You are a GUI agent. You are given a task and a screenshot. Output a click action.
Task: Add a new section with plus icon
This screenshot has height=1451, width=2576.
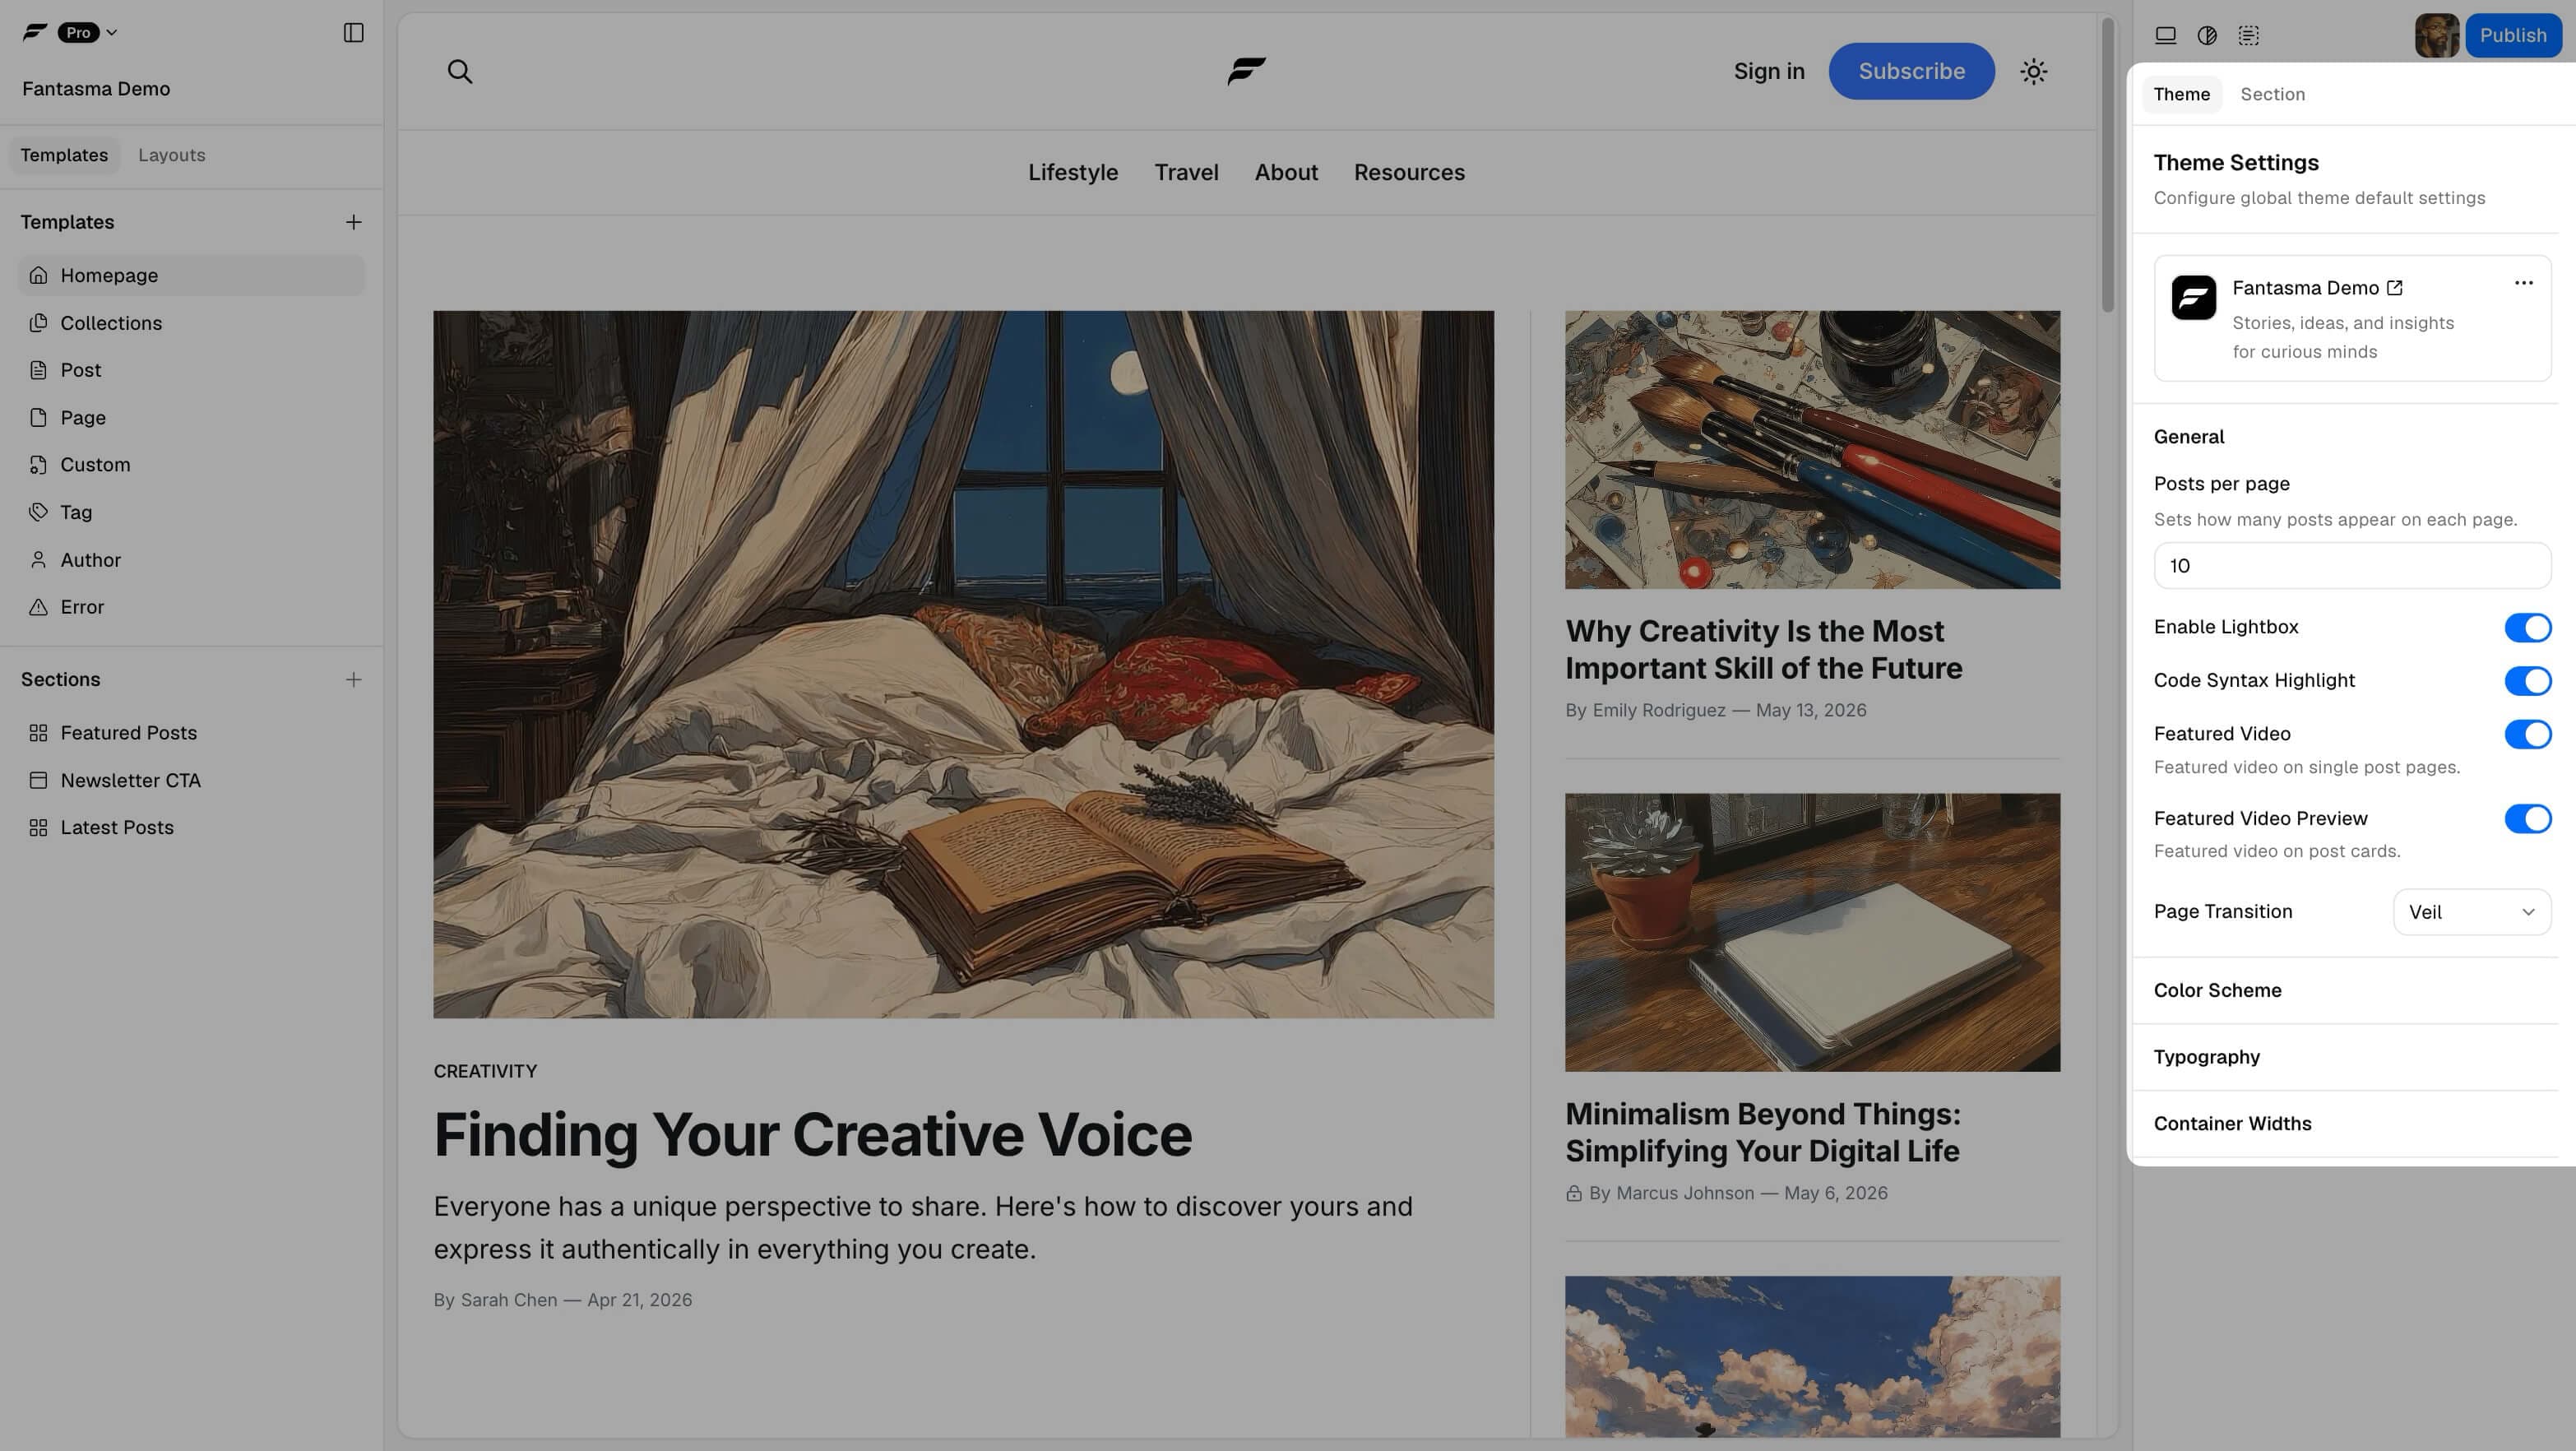[x=353, y=680]
